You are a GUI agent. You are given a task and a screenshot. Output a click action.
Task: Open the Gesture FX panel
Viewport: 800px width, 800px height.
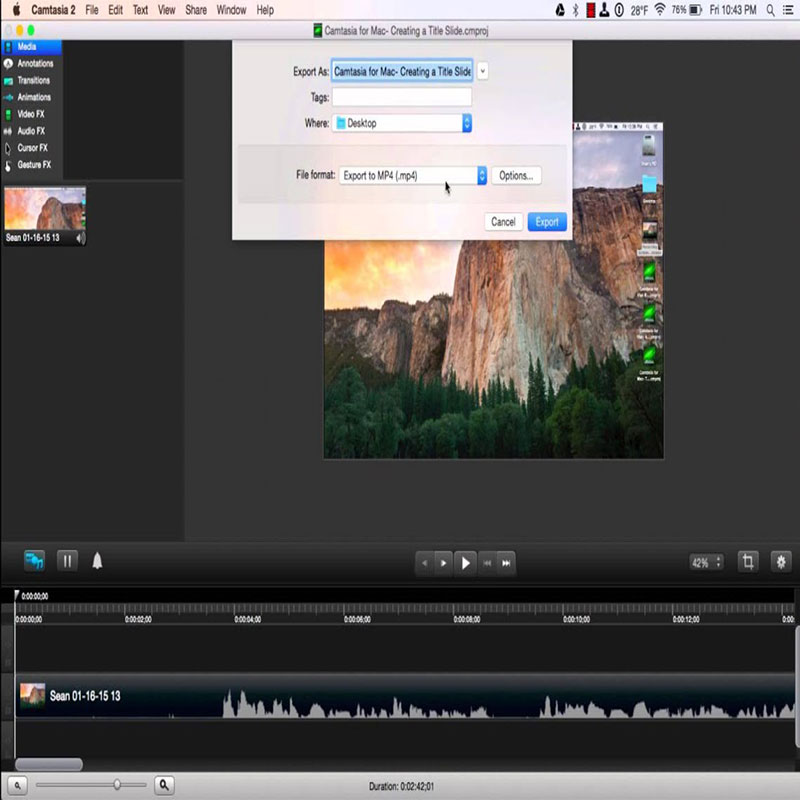coord(32,165)
